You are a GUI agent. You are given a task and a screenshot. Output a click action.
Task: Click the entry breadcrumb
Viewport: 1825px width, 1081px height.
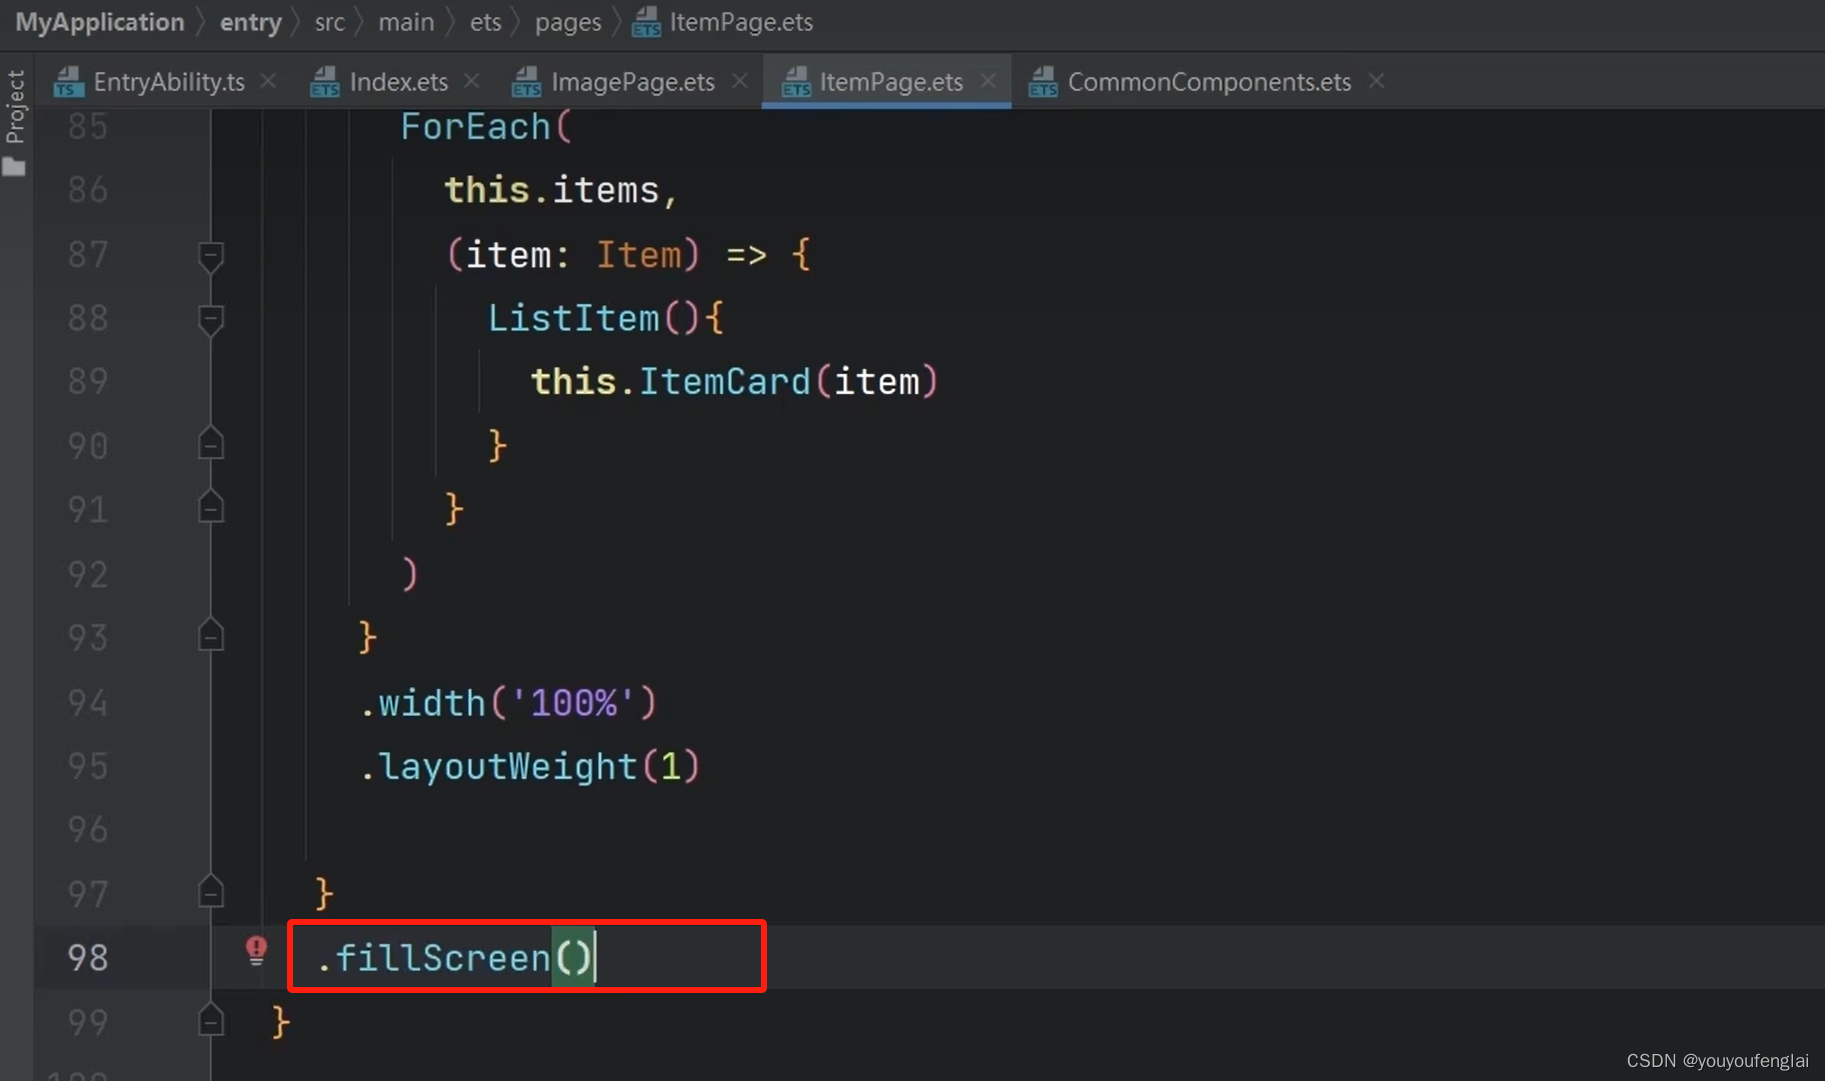click(250, 22)
